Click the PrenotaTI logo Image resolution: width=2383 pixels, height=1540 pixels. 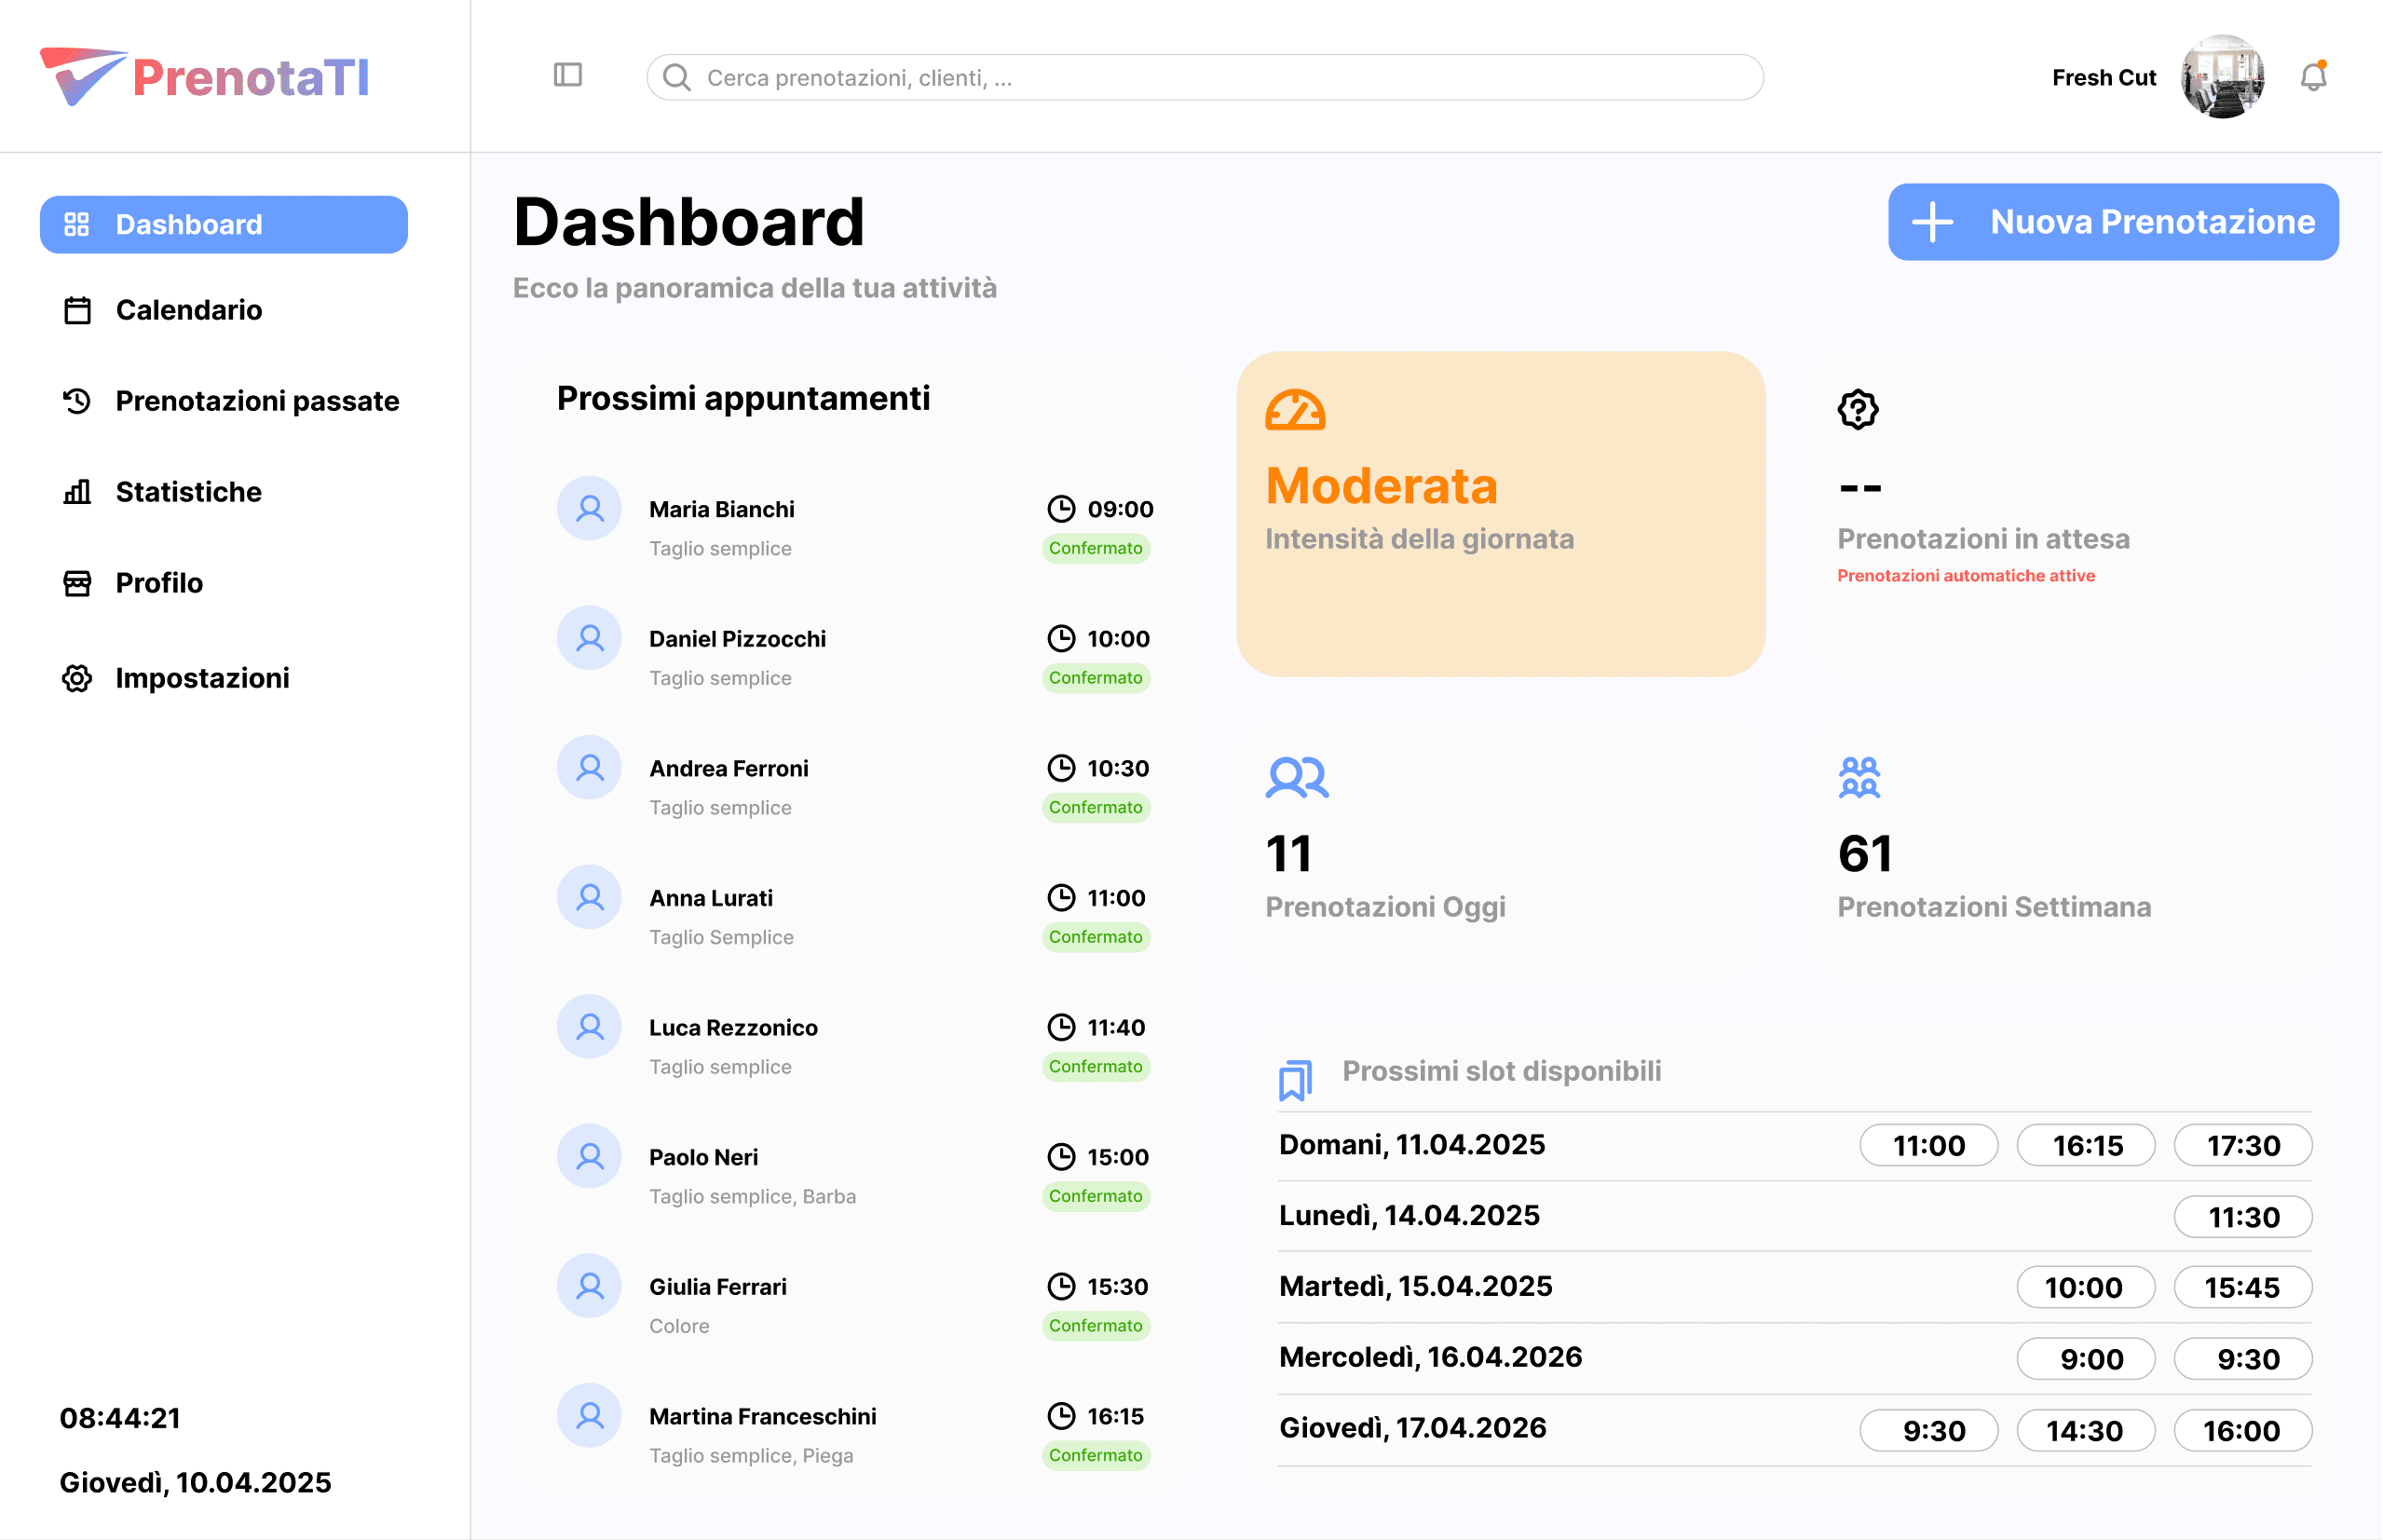coord(204,75)
